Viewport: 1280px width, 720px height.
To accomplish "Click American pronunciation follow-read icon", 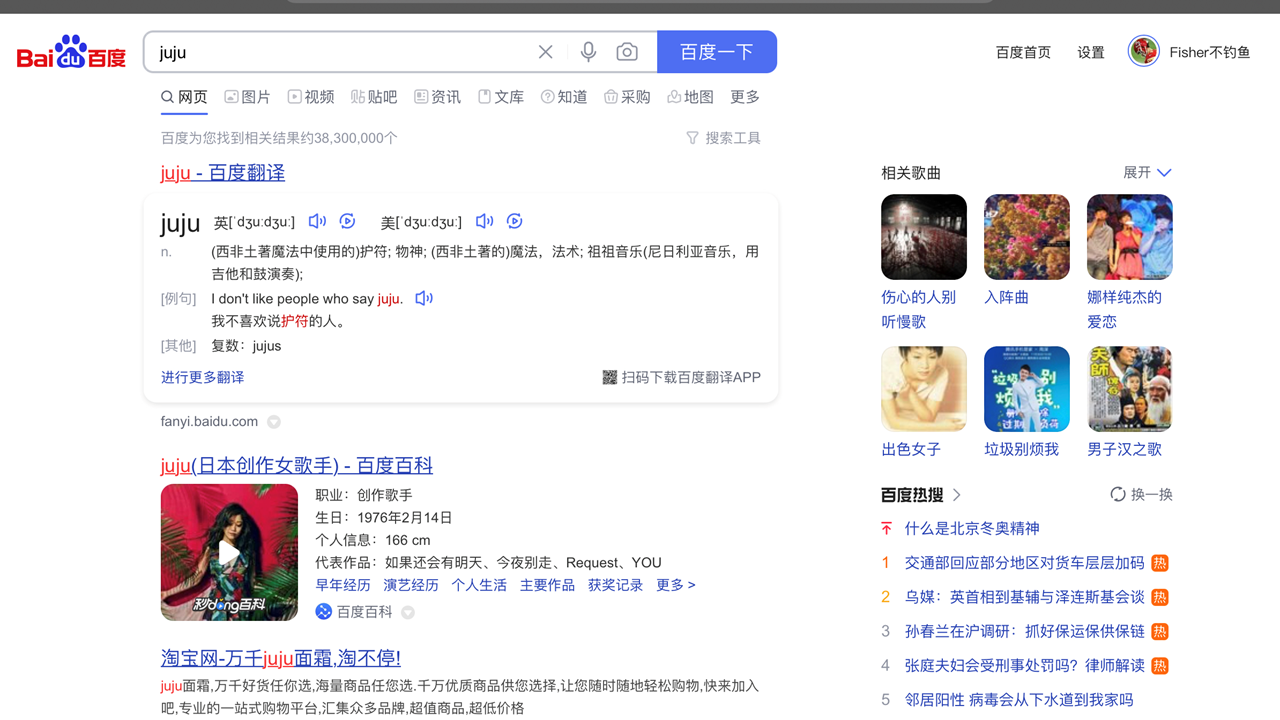I will [514, 221].
